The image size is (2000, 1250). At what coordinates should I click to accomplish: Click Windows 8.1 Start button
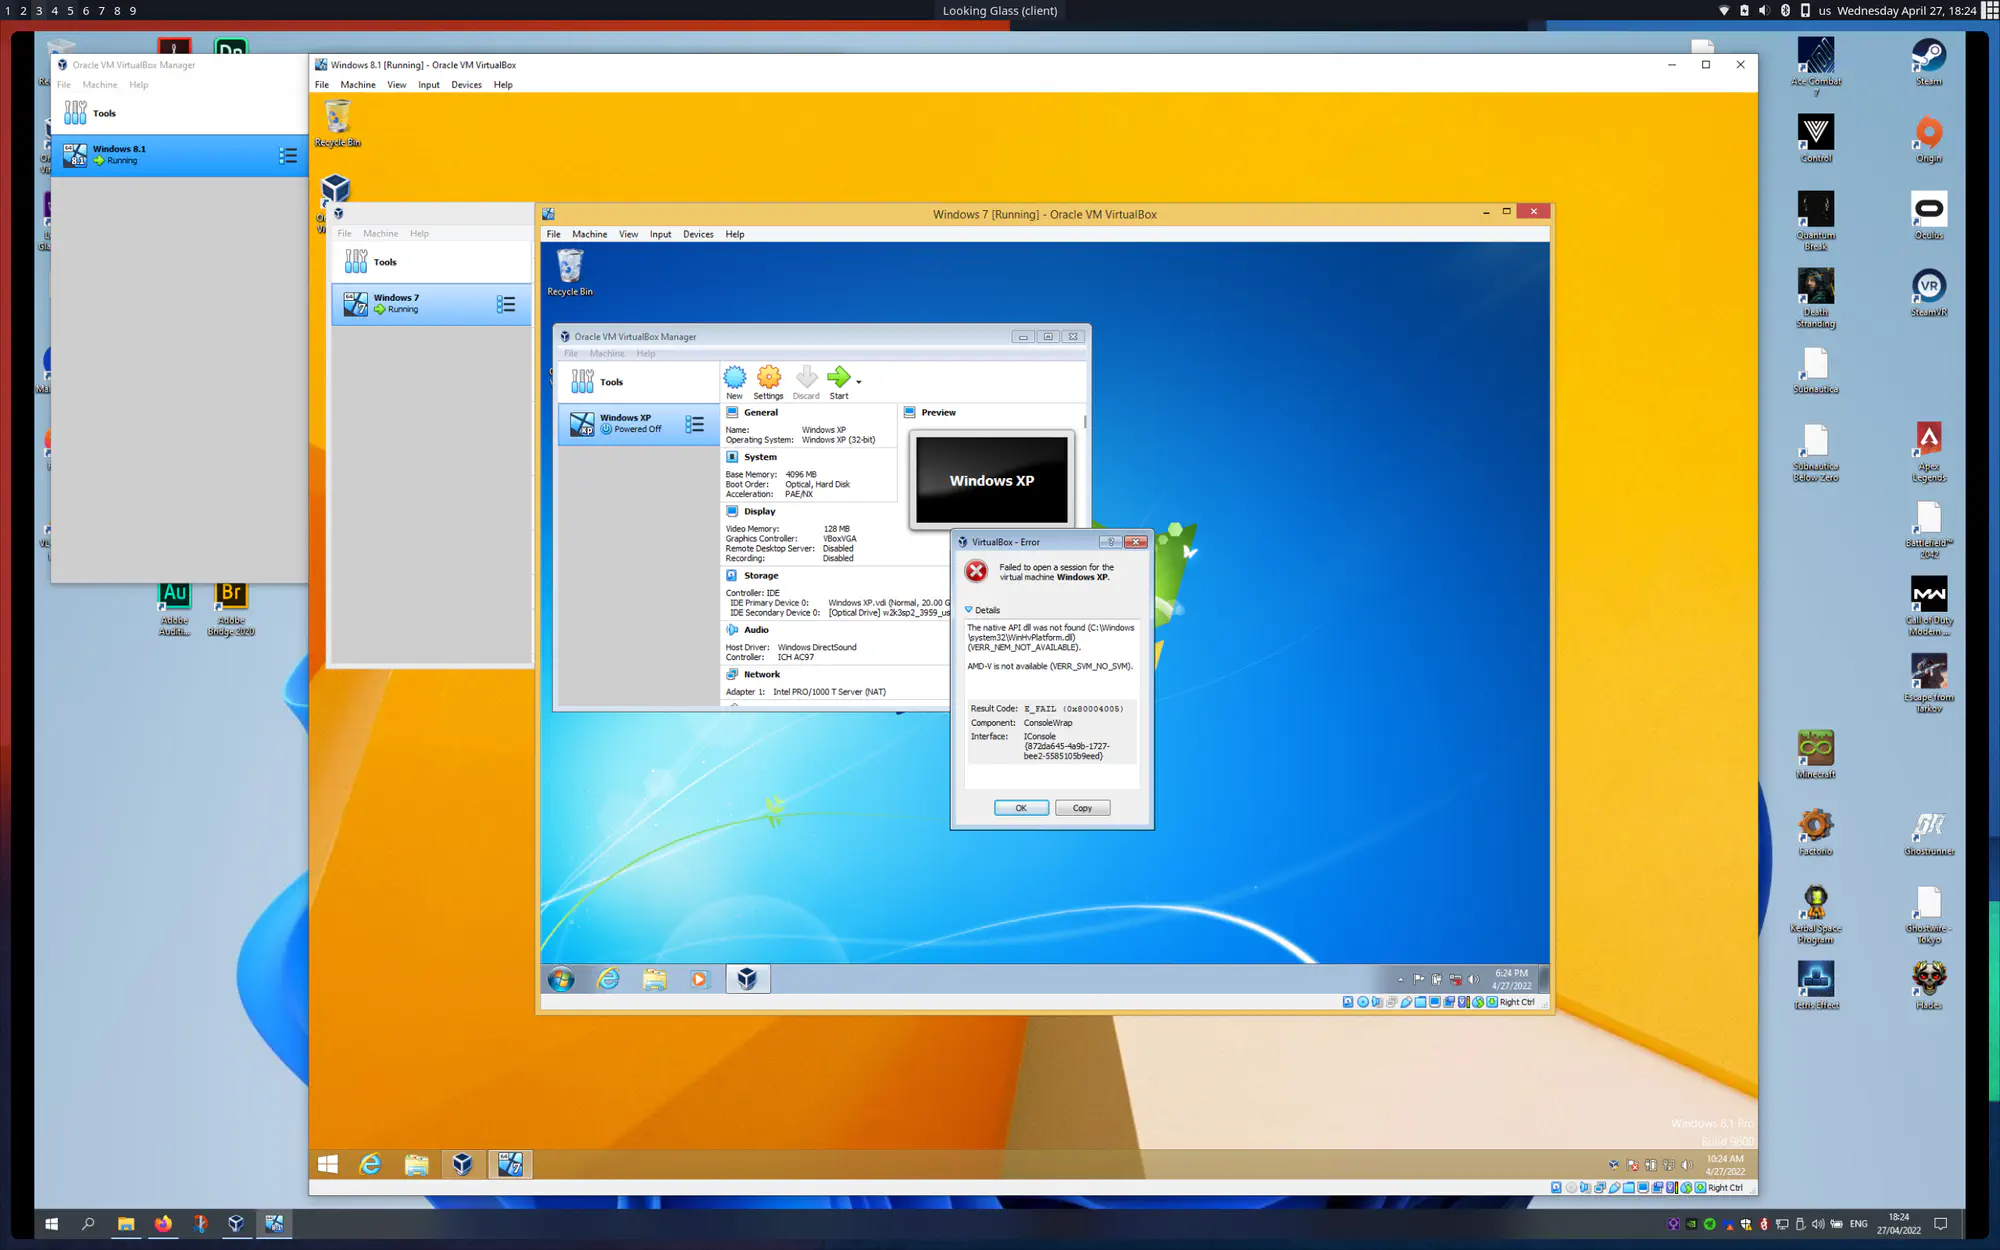pos(327,1164)
